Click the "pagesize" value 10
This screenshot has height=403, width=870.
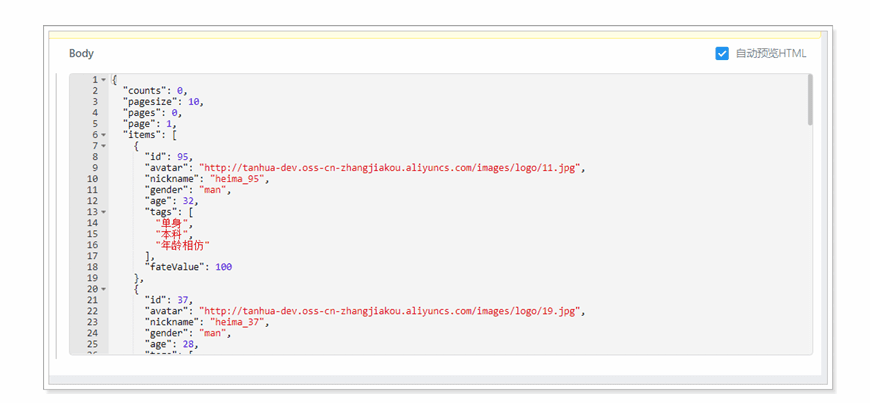pos(195,101)
